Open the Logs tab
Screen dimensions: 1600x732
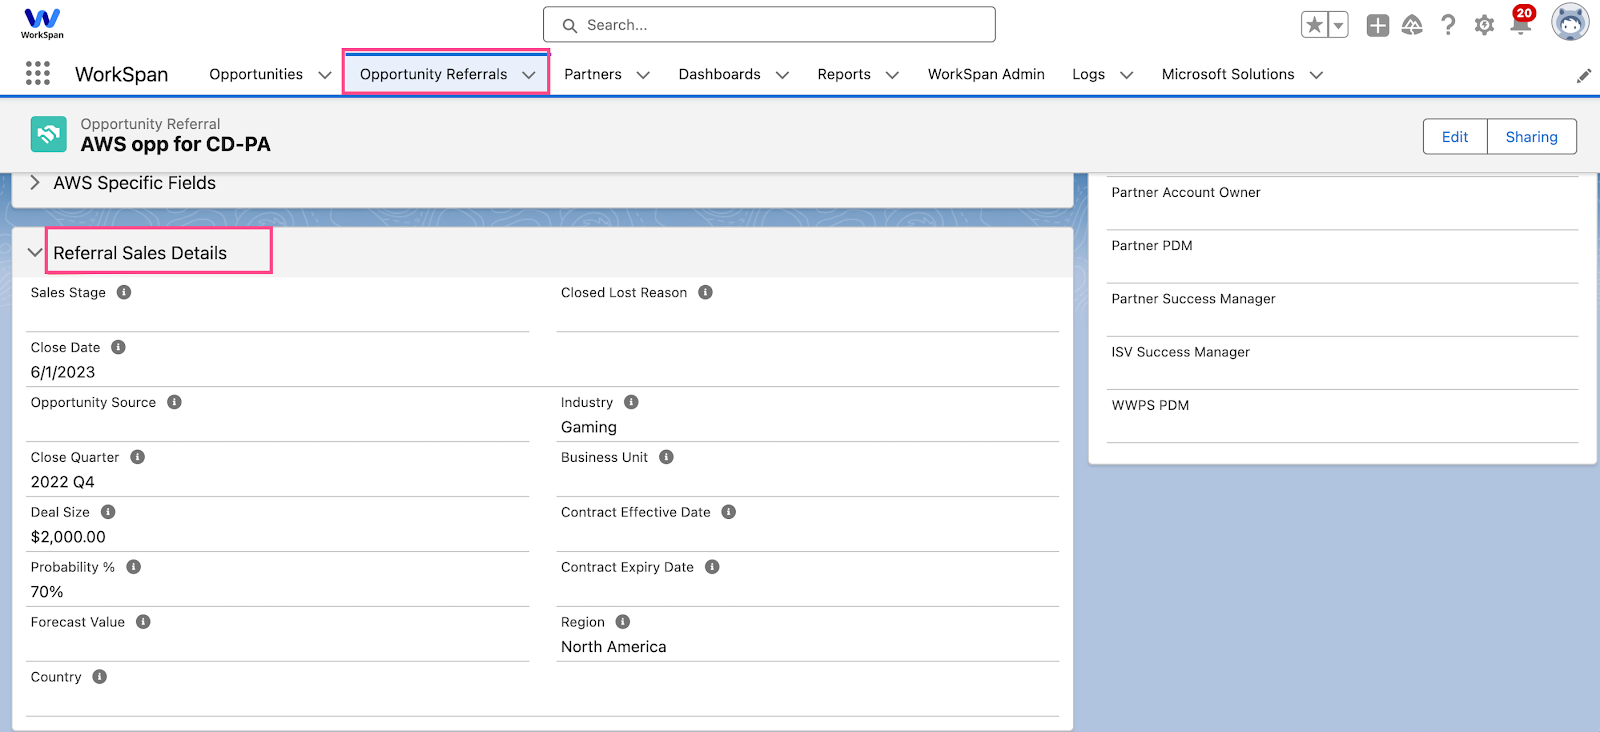[1089, 74]
